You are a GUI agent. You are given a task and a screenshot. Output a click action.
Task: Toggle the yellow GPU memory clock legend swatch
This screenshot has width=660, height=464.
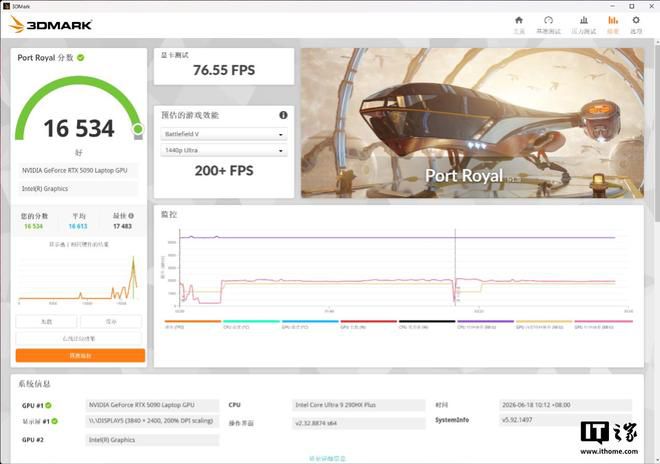tap(544, 321)
